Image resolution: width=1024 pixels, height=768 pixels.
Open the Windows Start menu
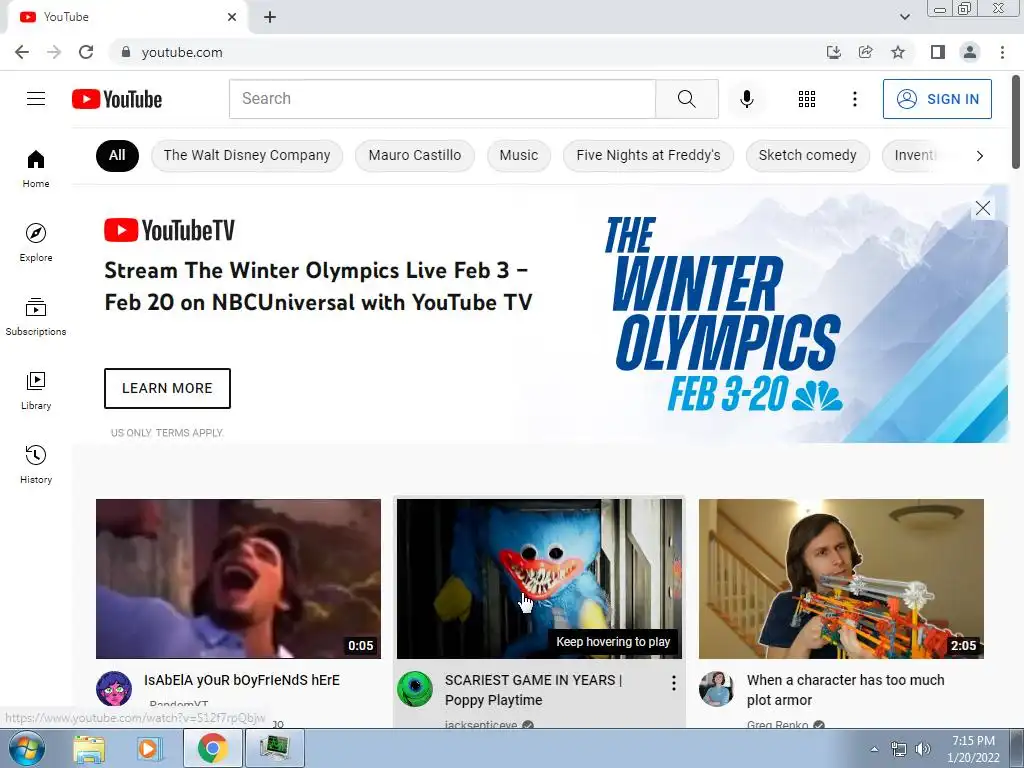coord(26,748)
